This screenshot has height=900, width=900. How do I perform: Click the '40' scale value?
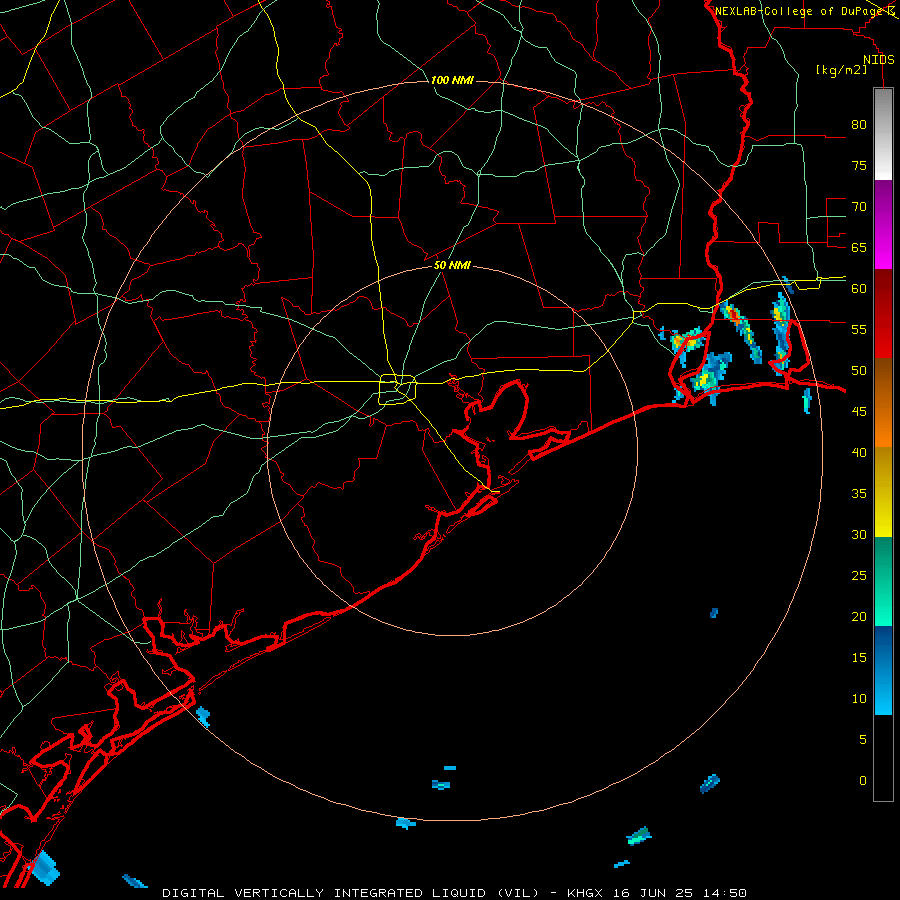pyautogui.click(x=859, y=452)
